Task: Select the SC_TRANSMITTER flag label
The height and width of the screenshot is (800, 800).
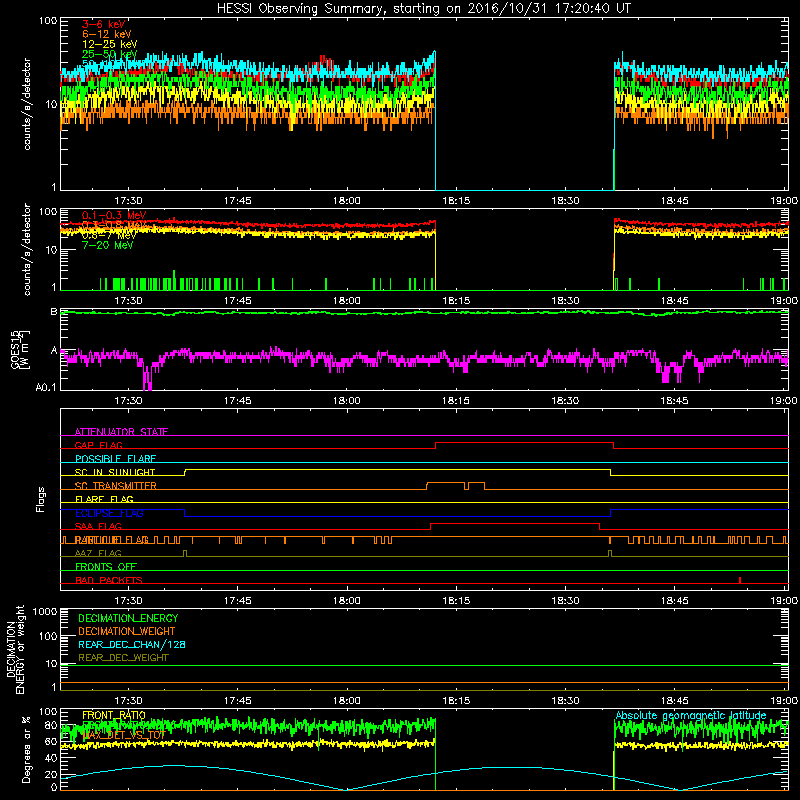Action: coord(115,486)
